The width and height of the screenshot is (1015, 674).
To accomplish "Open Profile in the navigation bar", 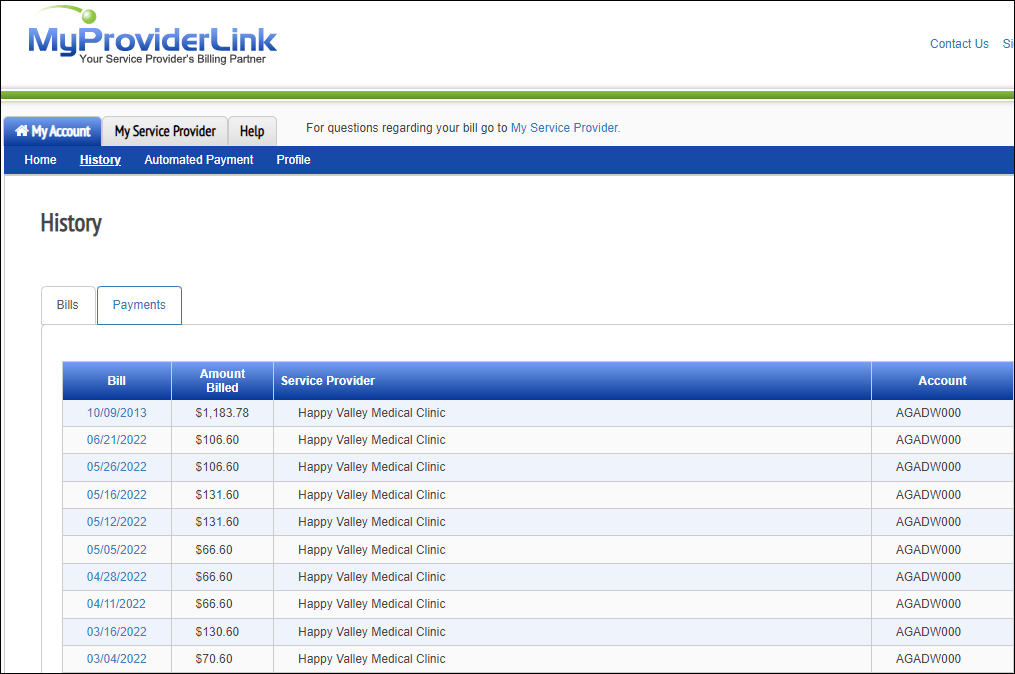I will click(293, 159).
